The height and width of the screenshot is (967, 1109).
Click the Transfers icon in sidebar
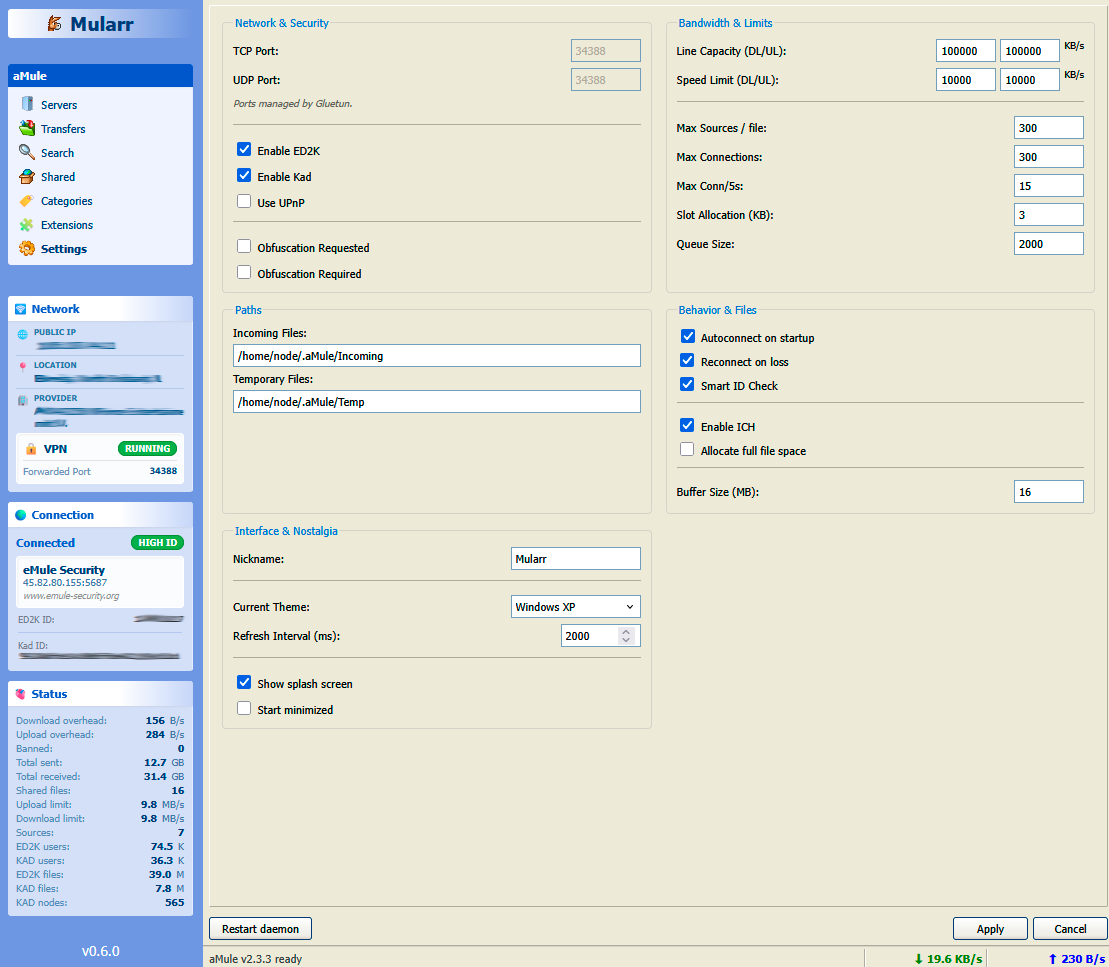[27, 128]
